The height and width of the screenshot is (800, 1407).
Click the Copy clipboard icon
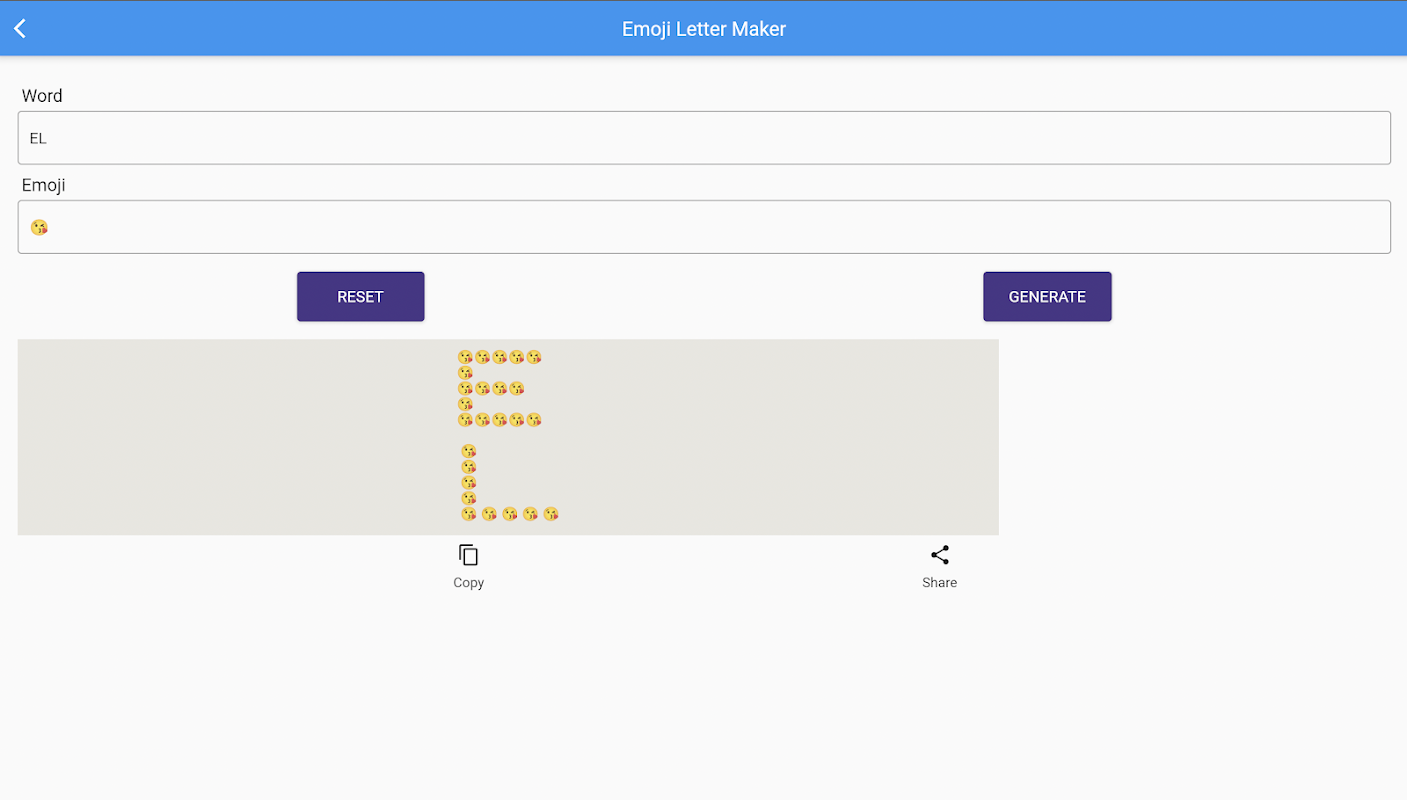point(468,555)
